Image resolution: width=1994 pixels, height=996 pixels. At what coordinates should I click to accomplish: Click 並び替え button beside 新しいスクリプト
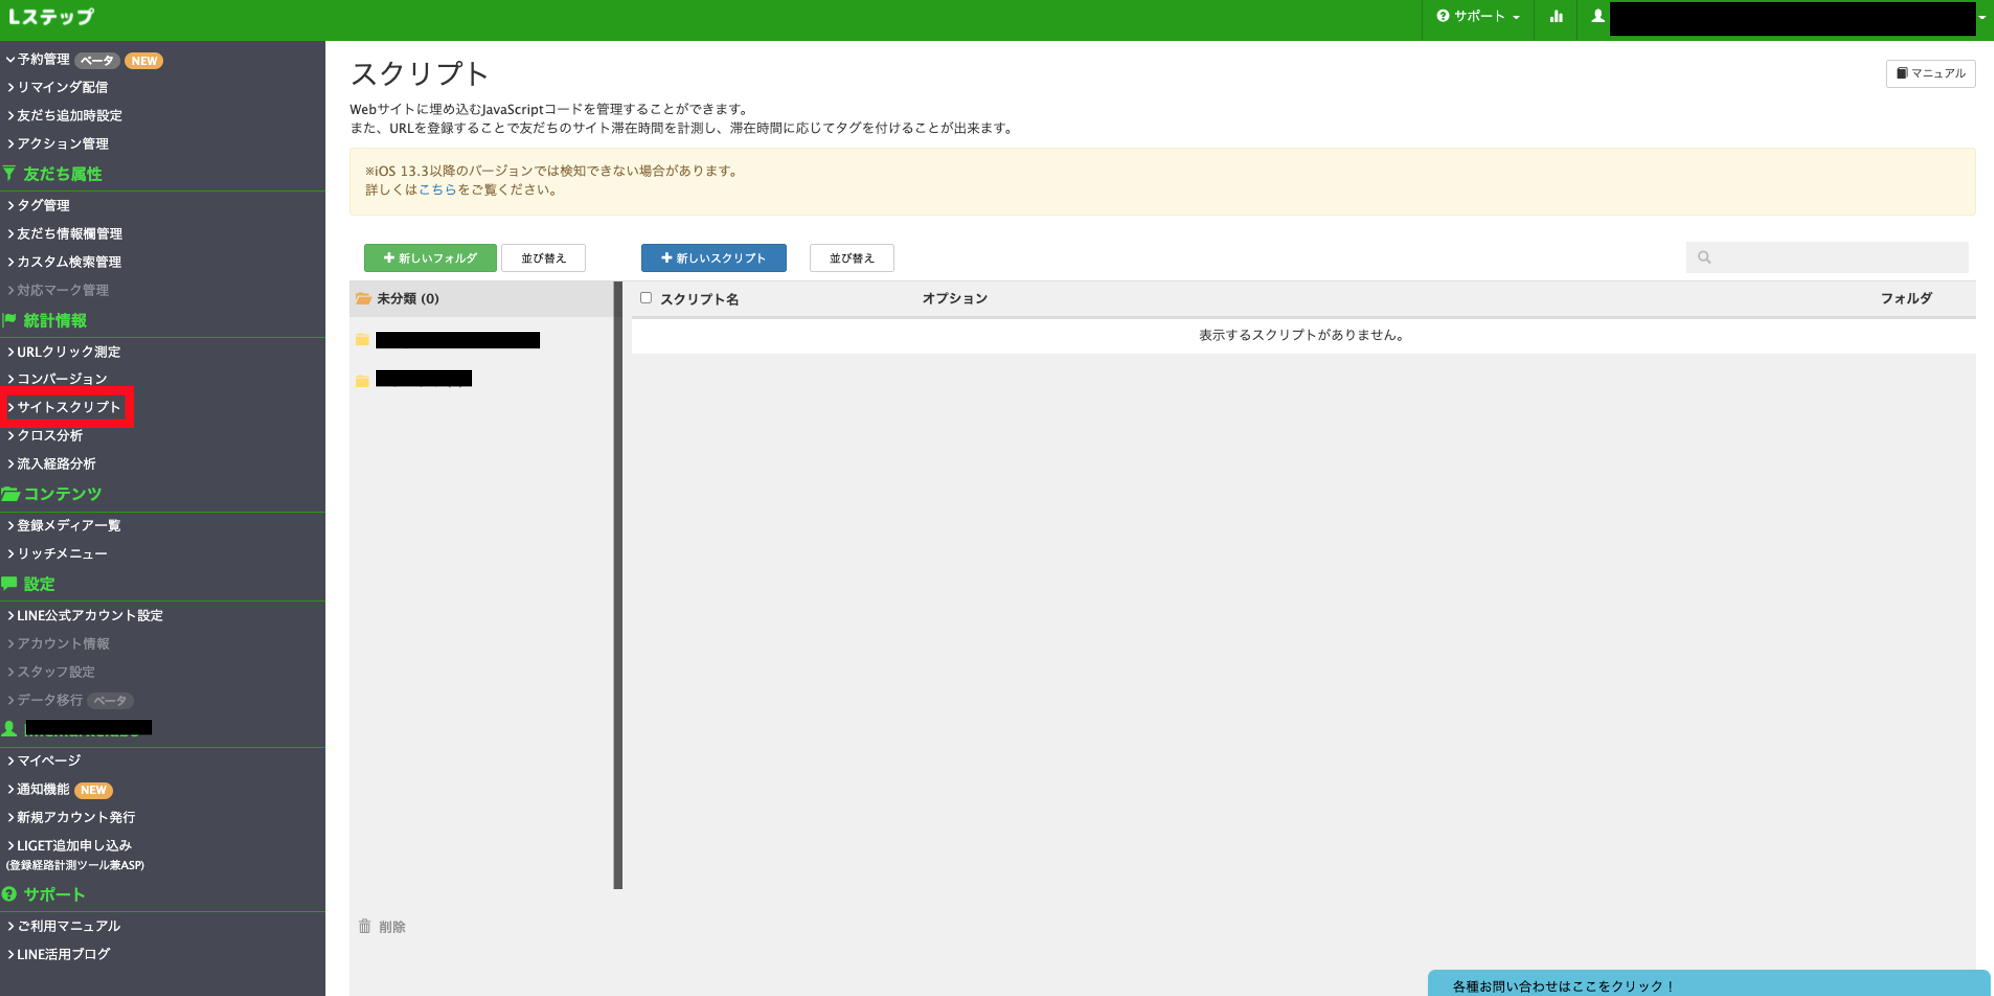pos(852,258)
